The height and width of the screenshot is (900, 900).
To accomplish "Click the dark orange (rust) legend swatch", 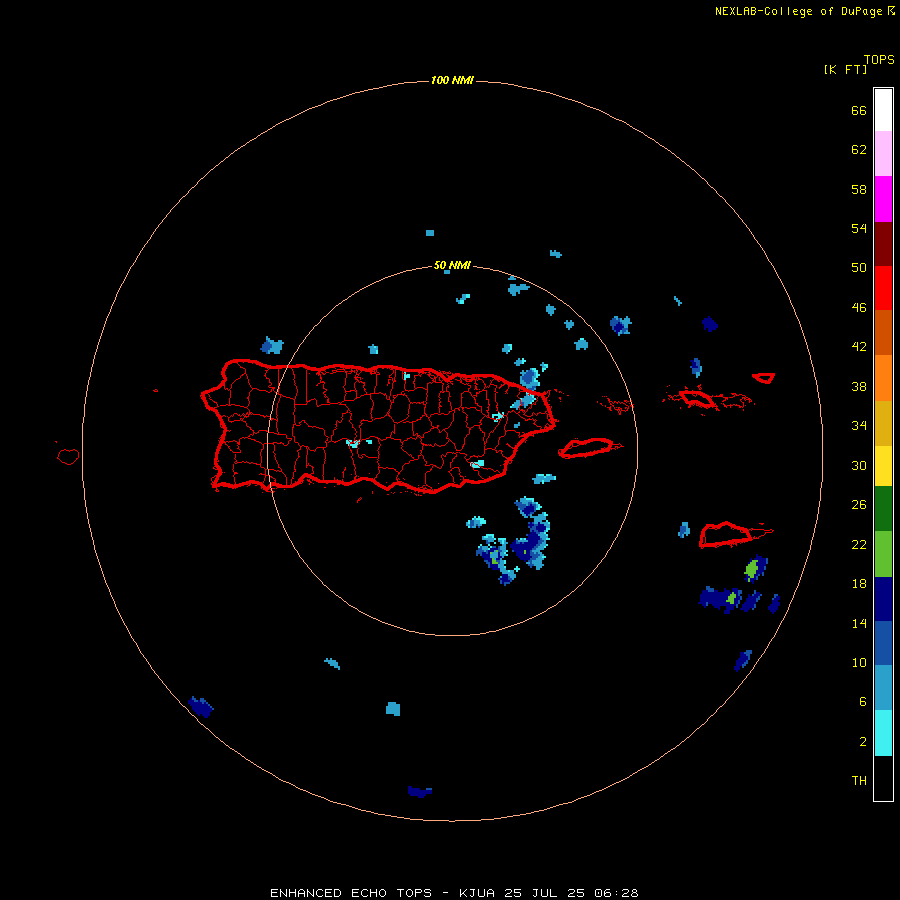I will [883, 333].
